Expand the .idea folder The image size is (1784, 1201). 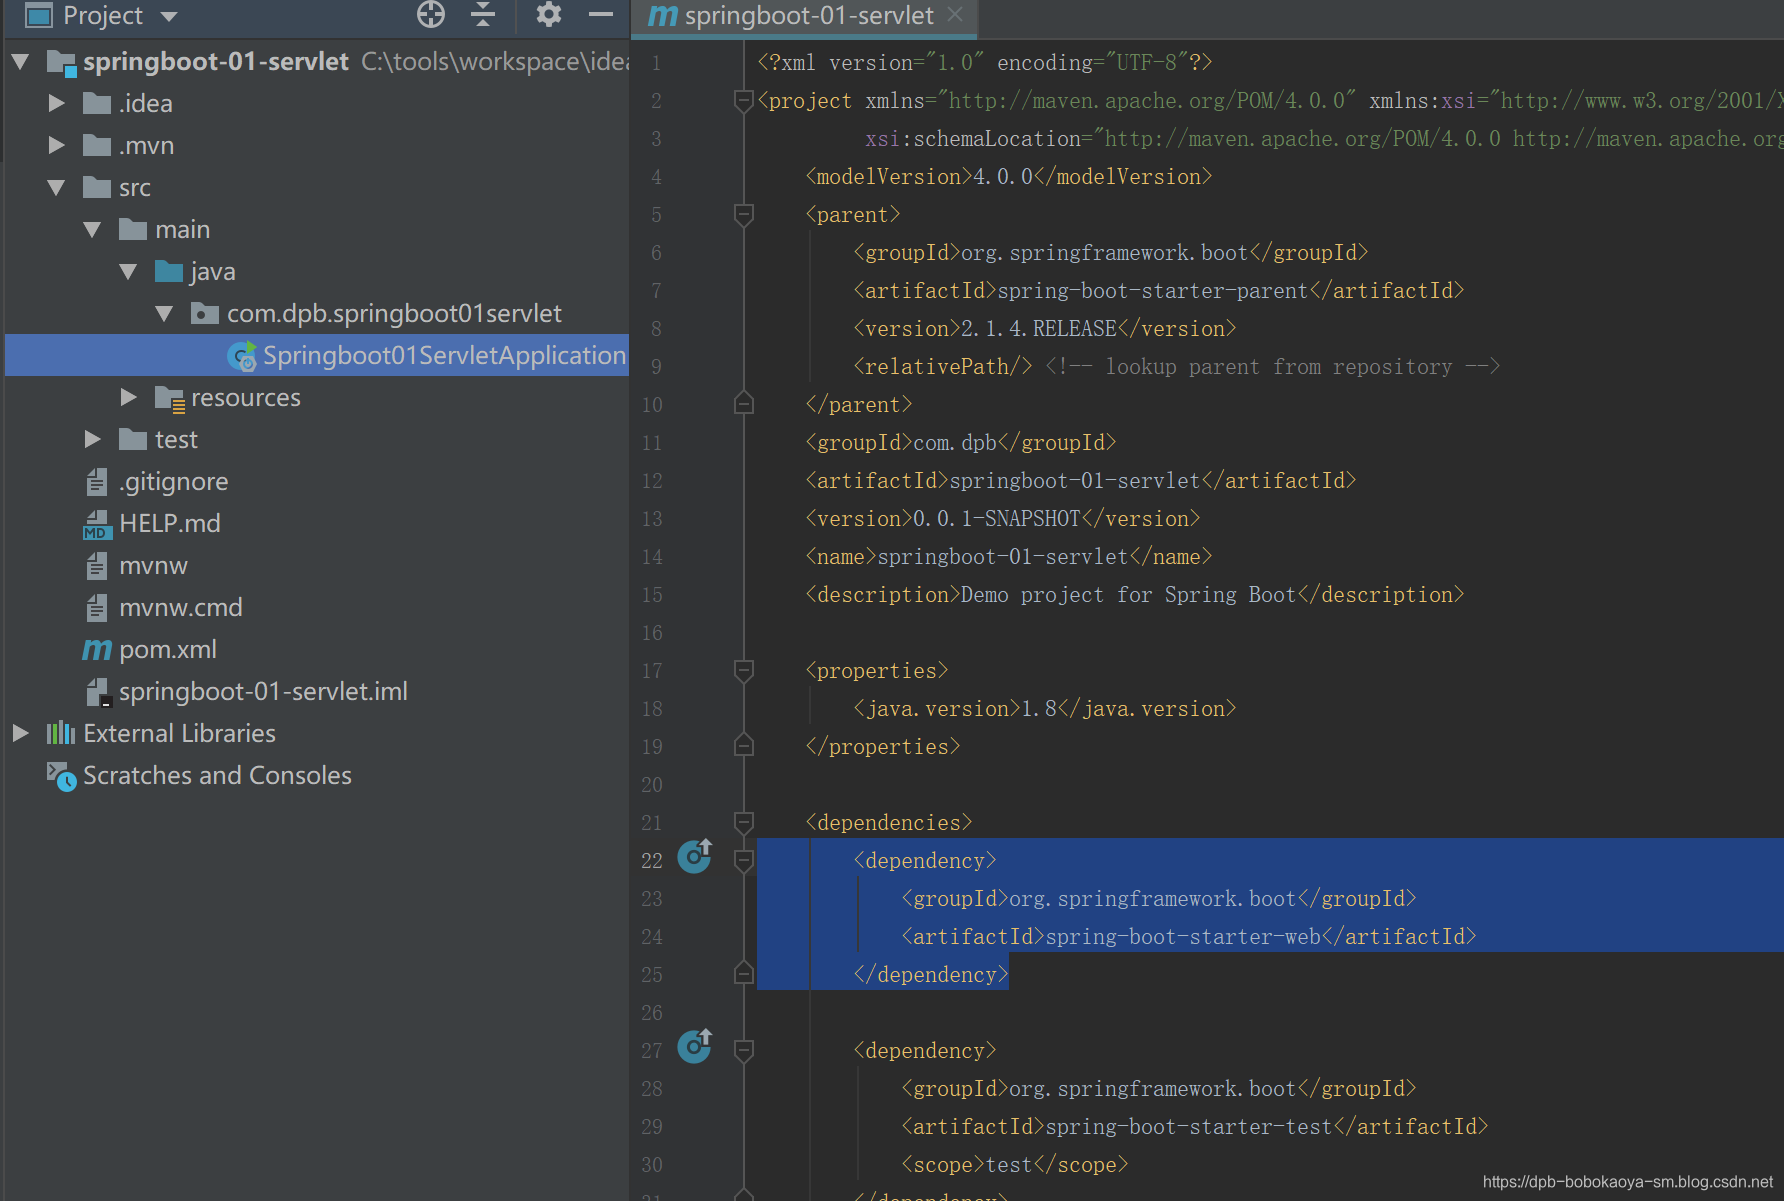57,104
